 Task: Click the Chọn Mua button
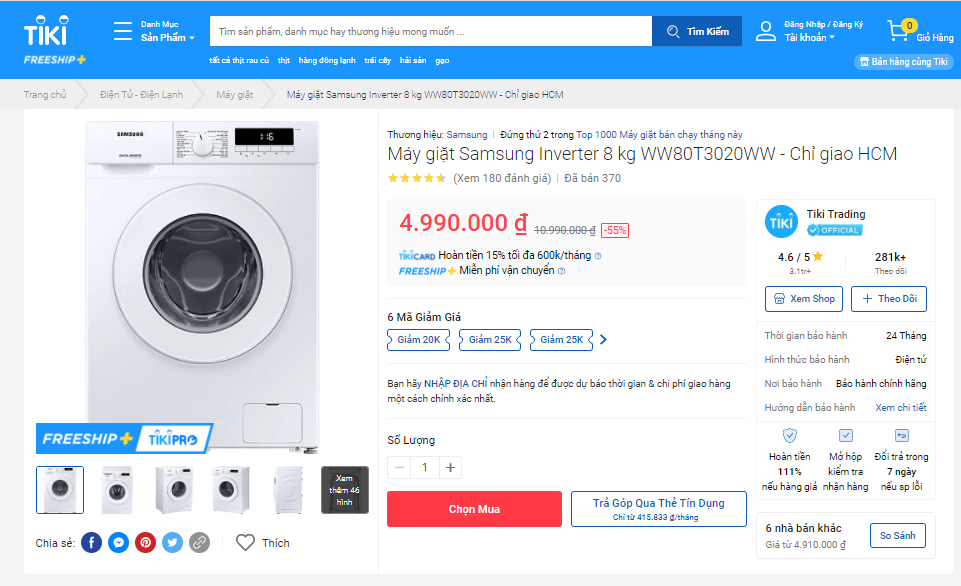pos(474,509)
